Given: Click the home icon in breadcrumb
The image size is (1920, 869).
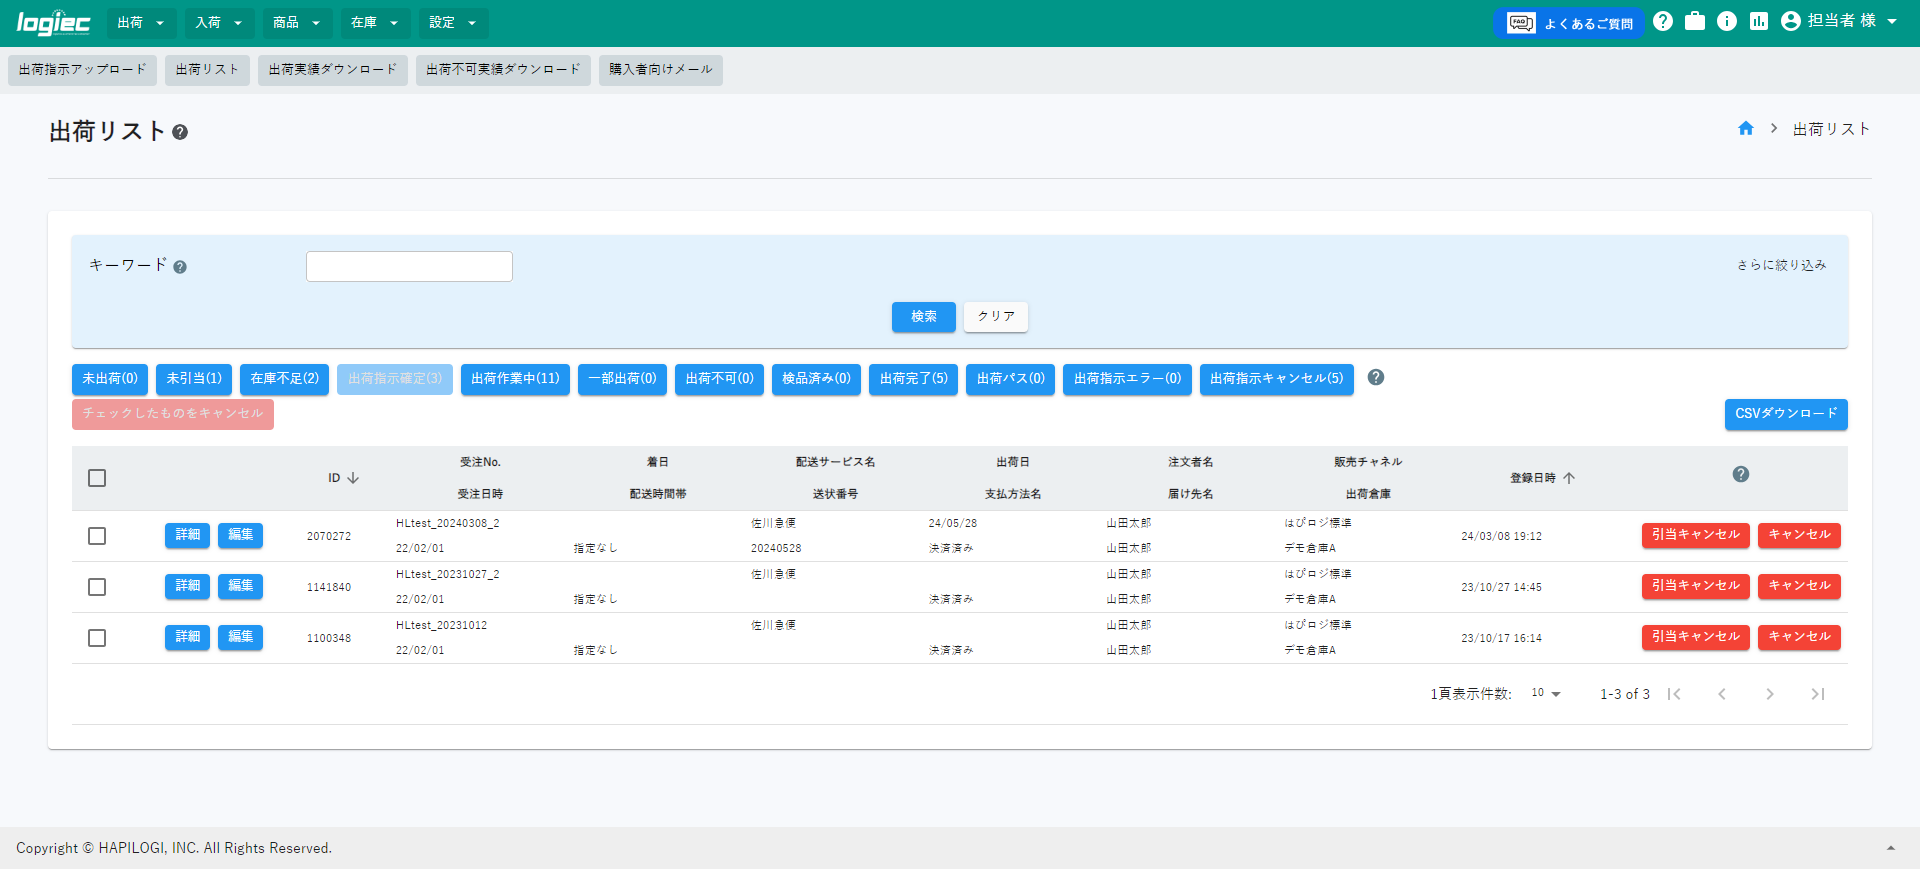Looking at the screenshot, I should pos(1746,129).
